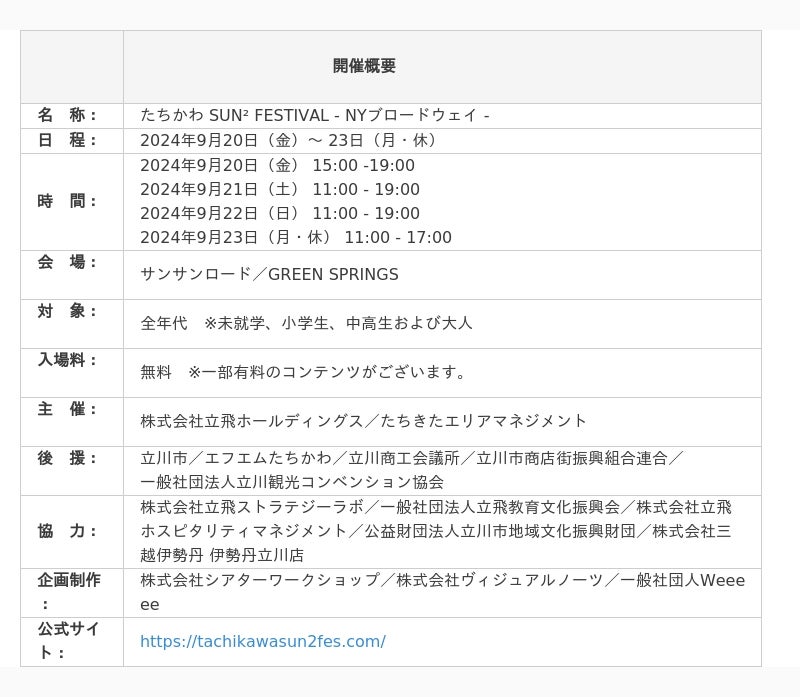Click the 開催概要 table header
The image size is (800, 697).
364,66
